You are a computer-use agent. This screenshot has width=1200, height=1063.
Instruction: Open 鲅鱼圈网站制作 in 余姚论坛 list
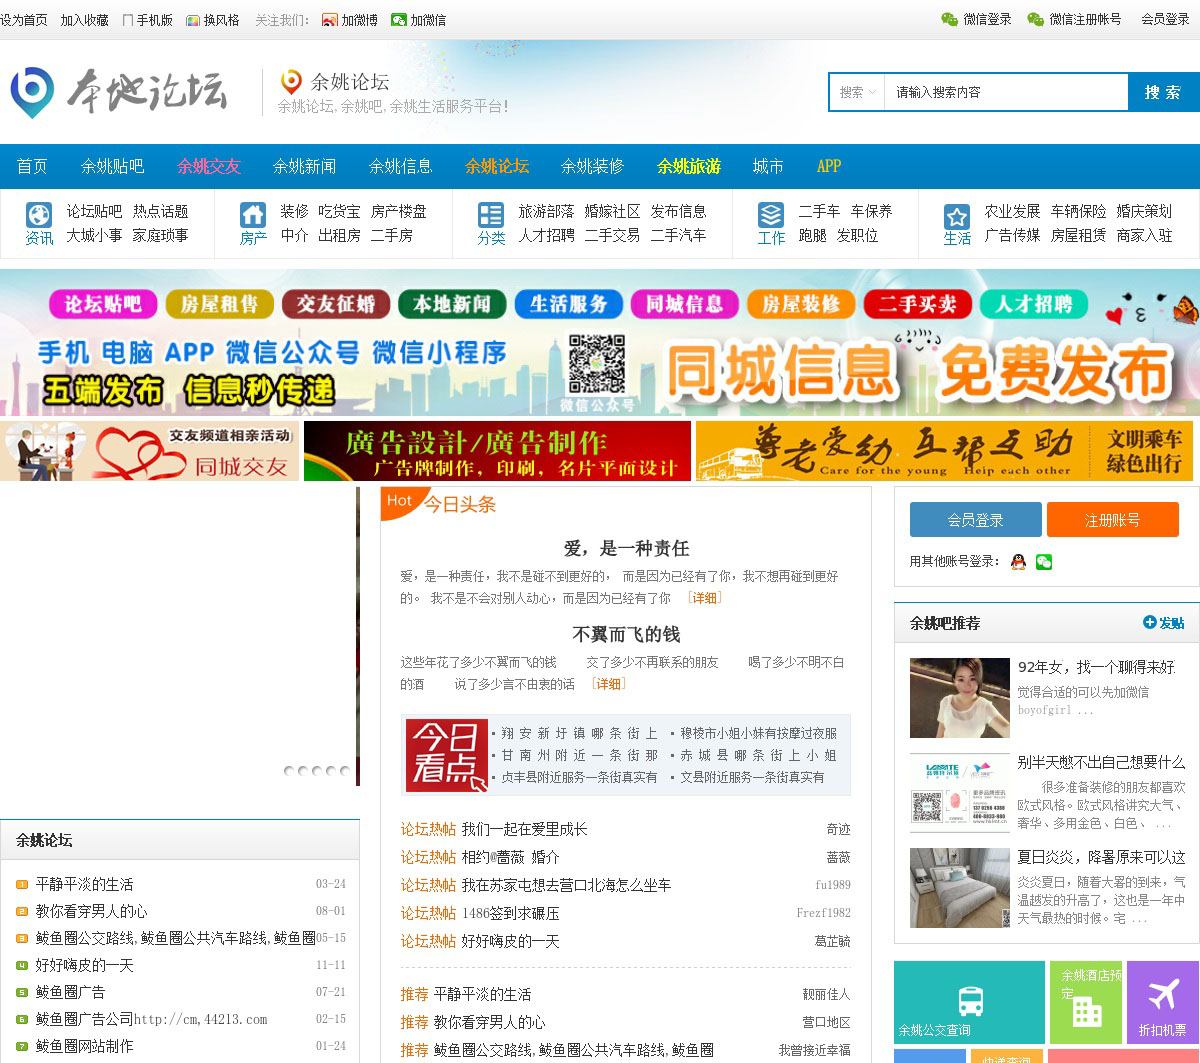point(84,1046)
